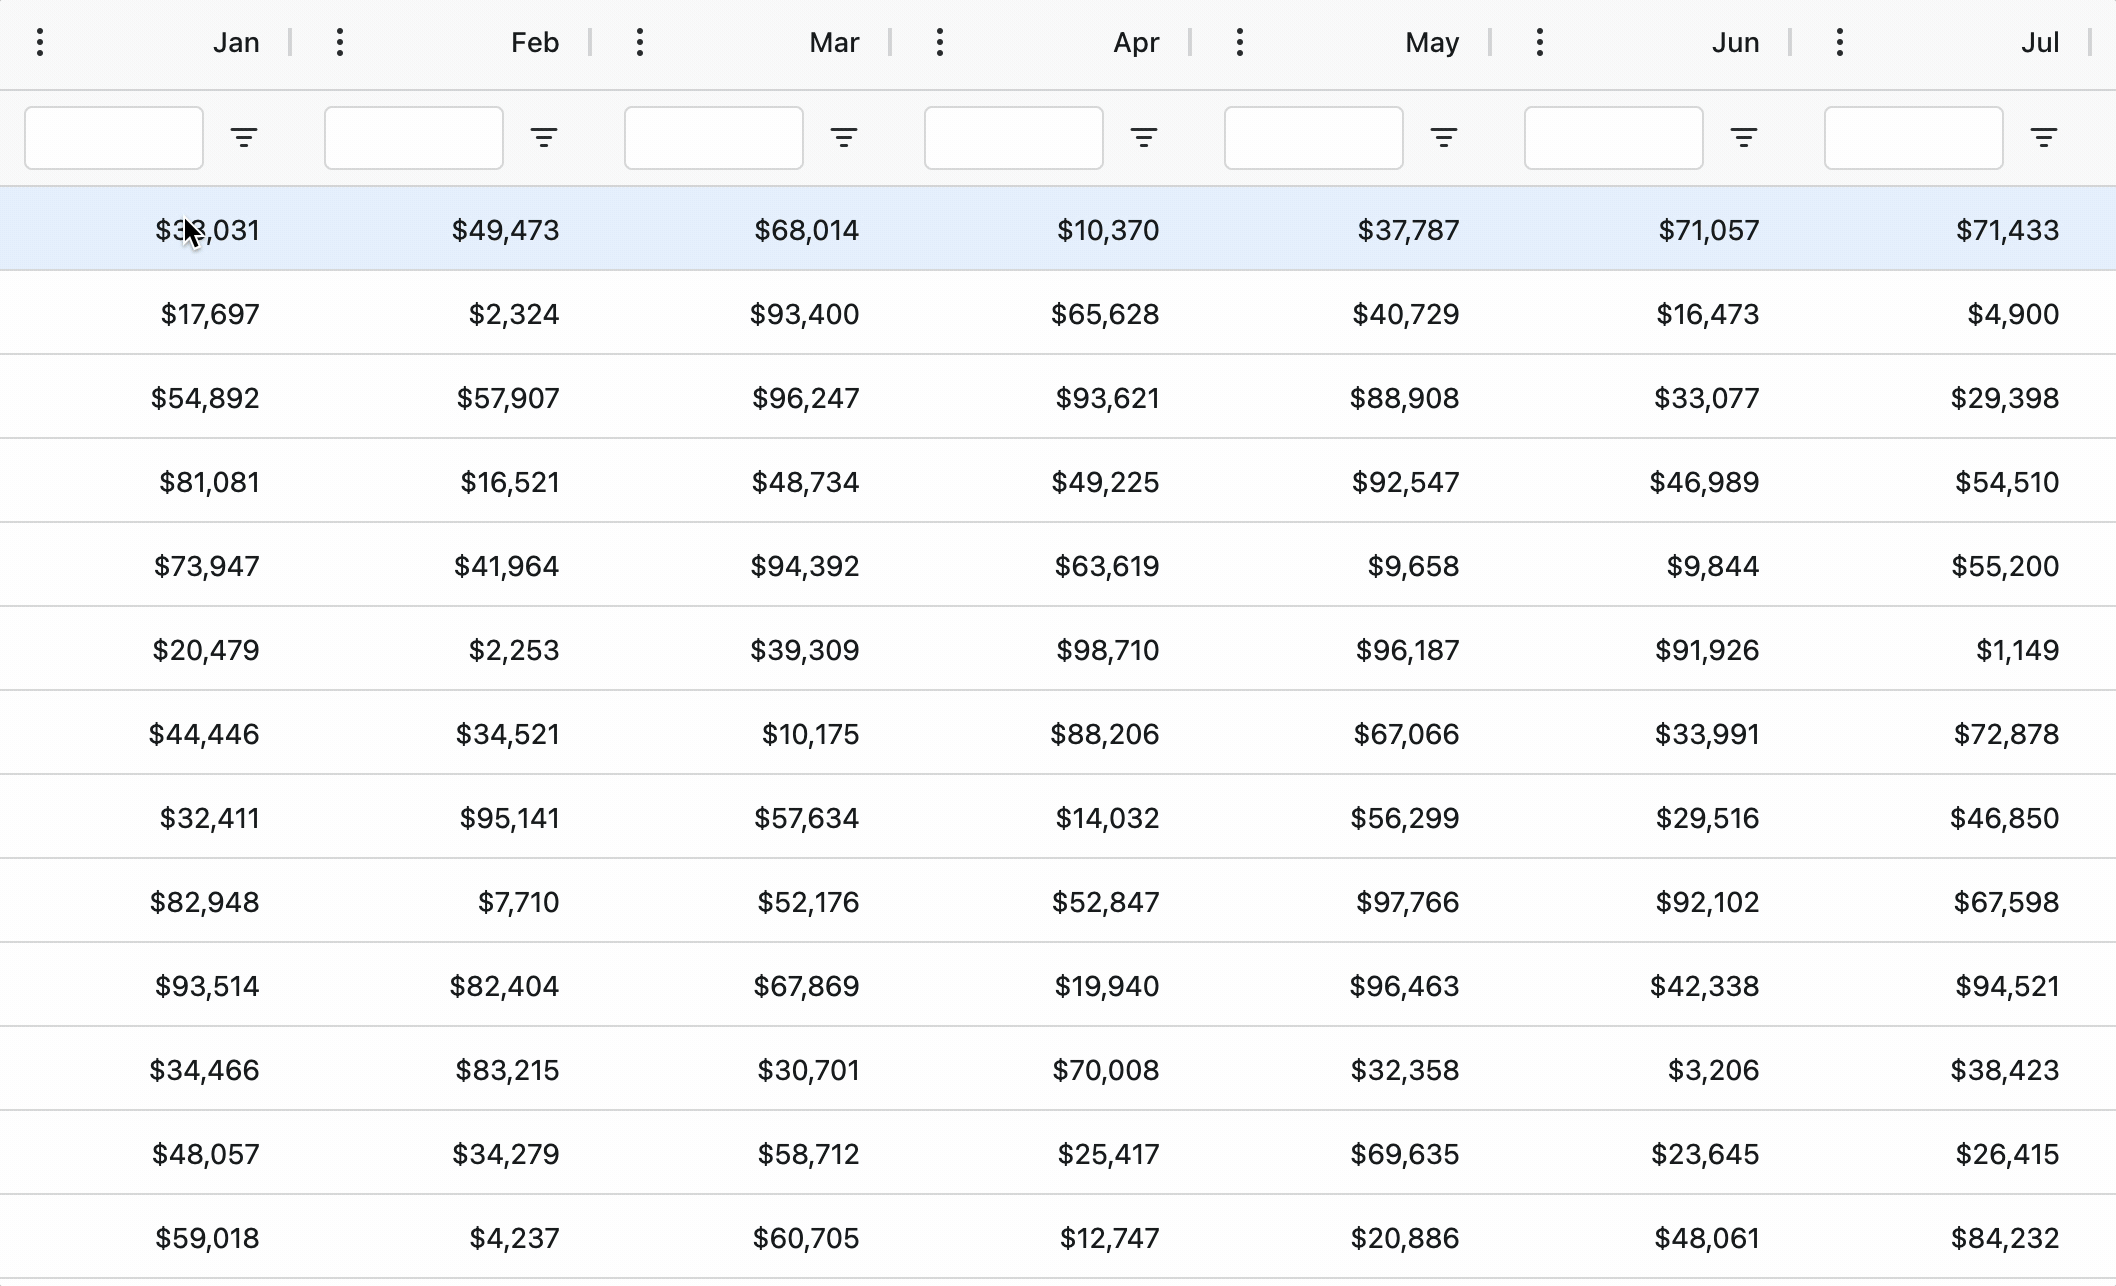Viewport: 2116px width, 1286px height.
Task: Open the filter icon for May column
Action: coord(1443,137)
